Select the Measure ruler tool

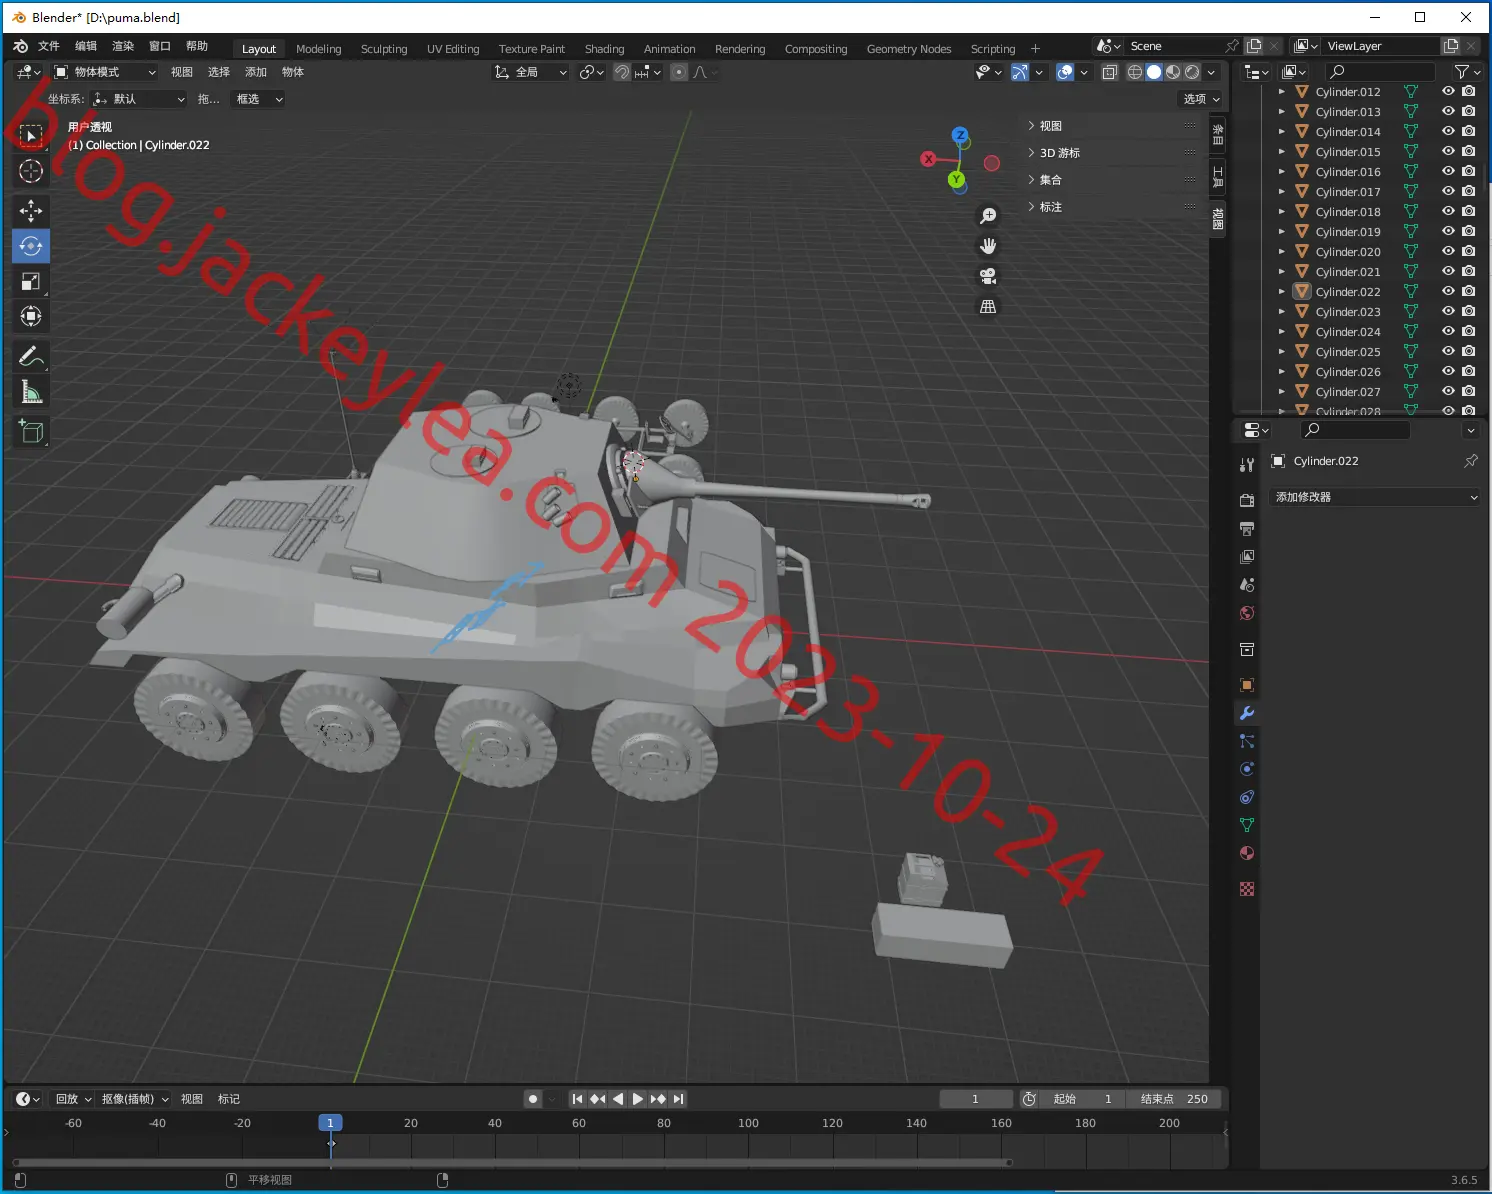tap(31, 392)
